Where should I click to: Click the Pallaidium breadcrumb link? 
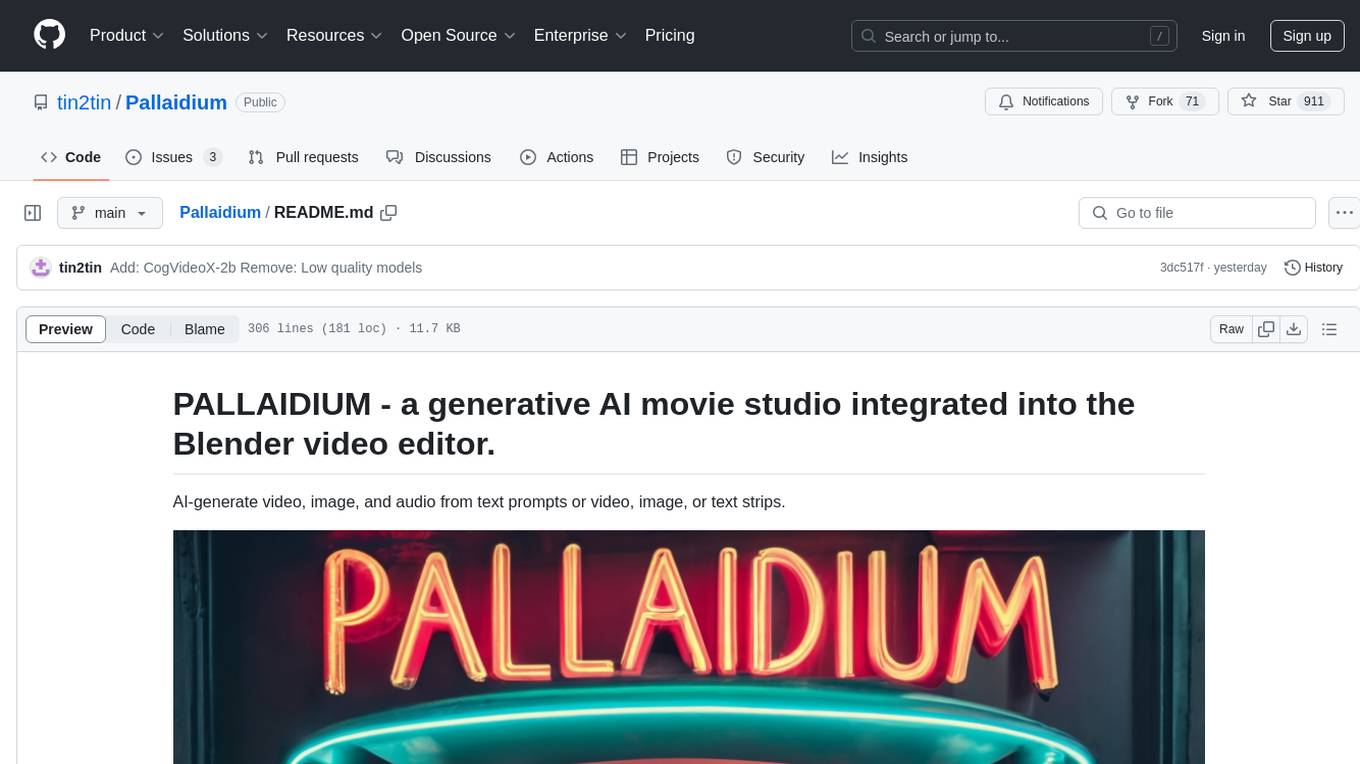220,212
